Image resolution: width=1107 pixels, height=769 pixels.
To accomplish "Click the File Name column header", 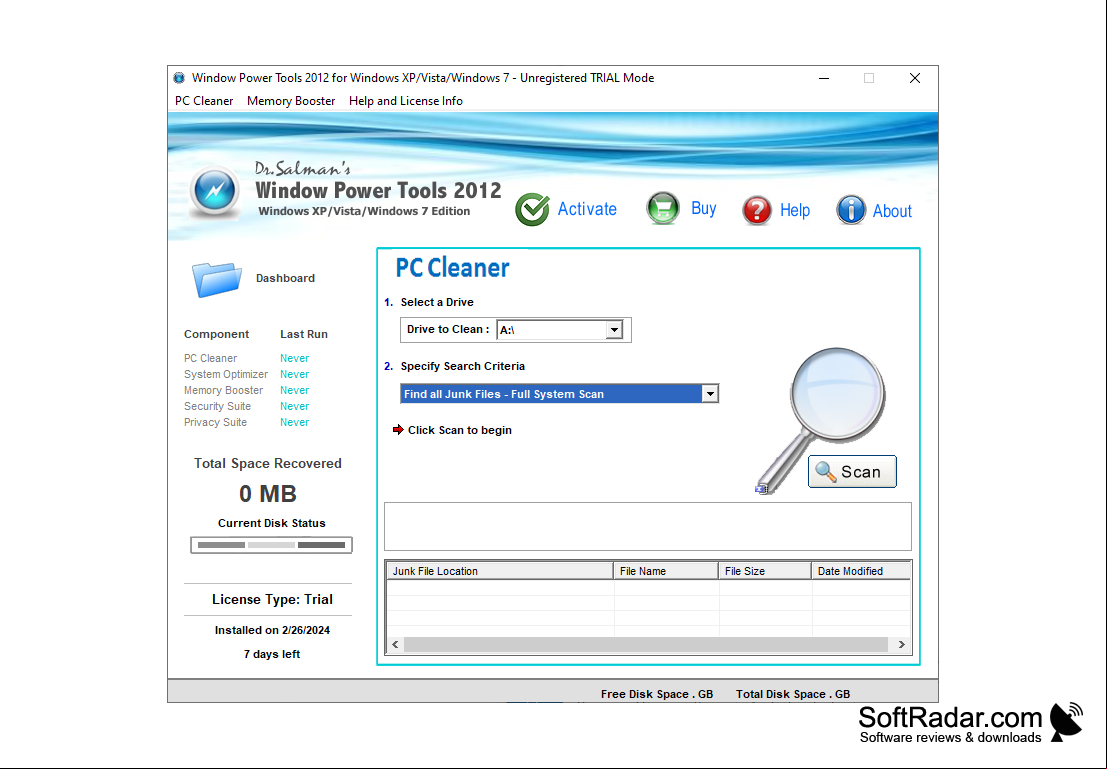I will tap(666, 571).
